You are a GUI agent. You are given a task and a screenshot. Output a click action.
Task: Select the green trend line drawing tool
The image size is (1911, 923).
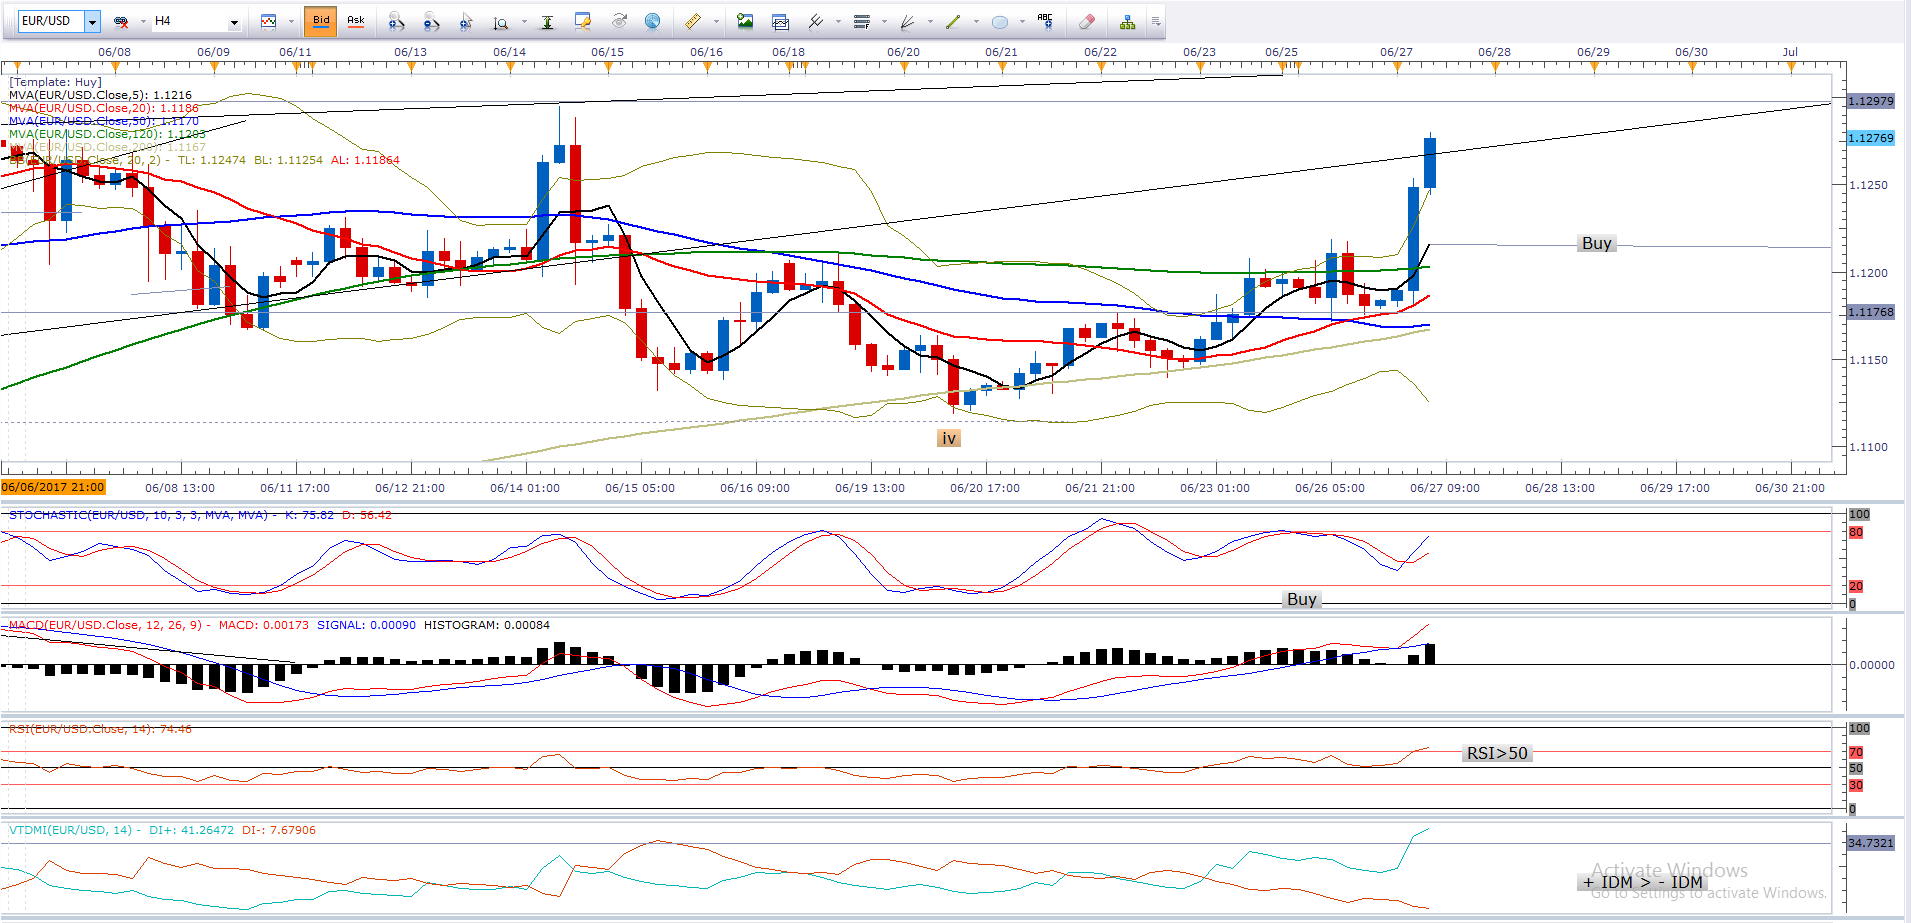[952, 21]
